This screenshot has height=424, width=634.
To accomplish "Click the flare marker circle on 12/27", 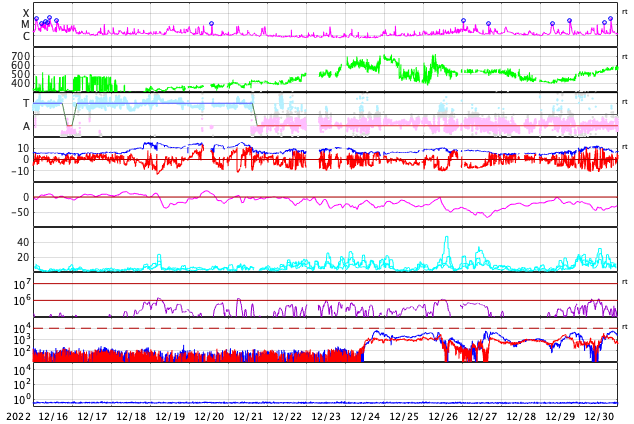I will pyautogui.click(x=488, y=23).
